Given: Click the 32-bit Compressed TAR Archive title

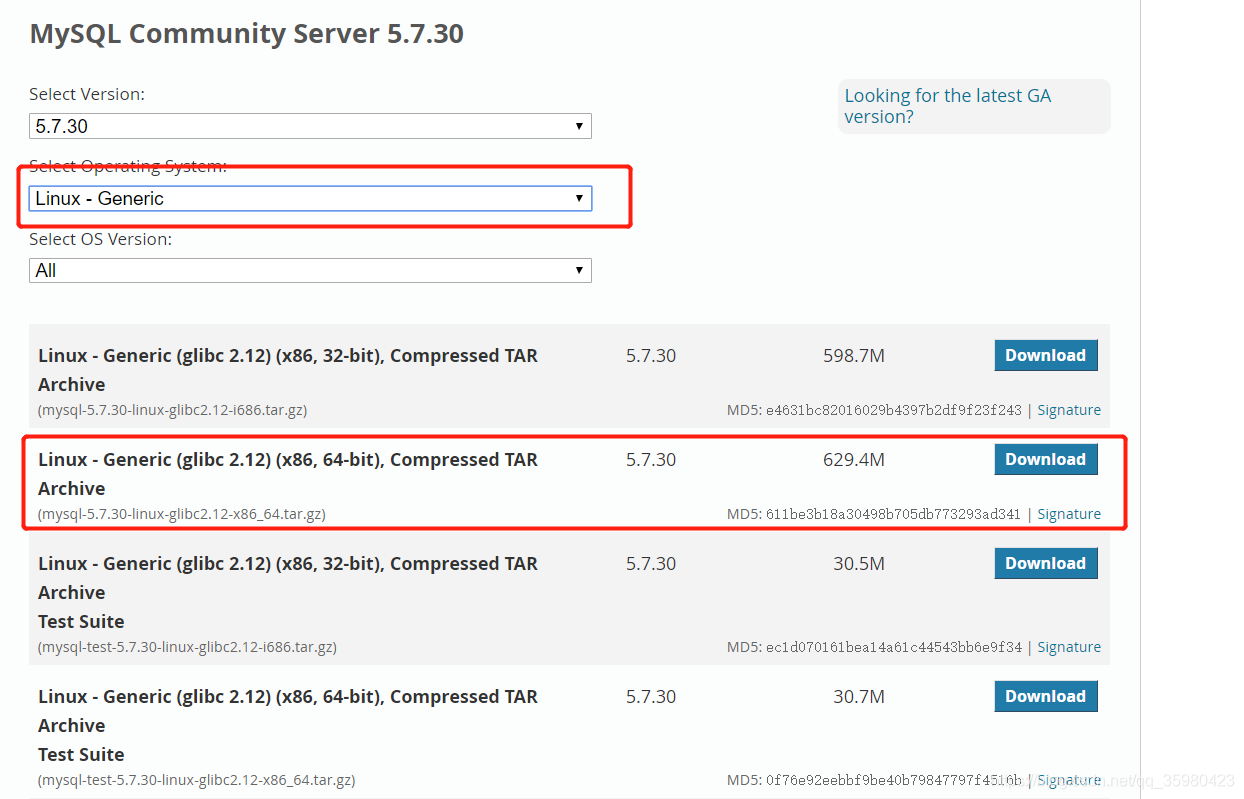Looking at the screenshot, I should point(288,370).
